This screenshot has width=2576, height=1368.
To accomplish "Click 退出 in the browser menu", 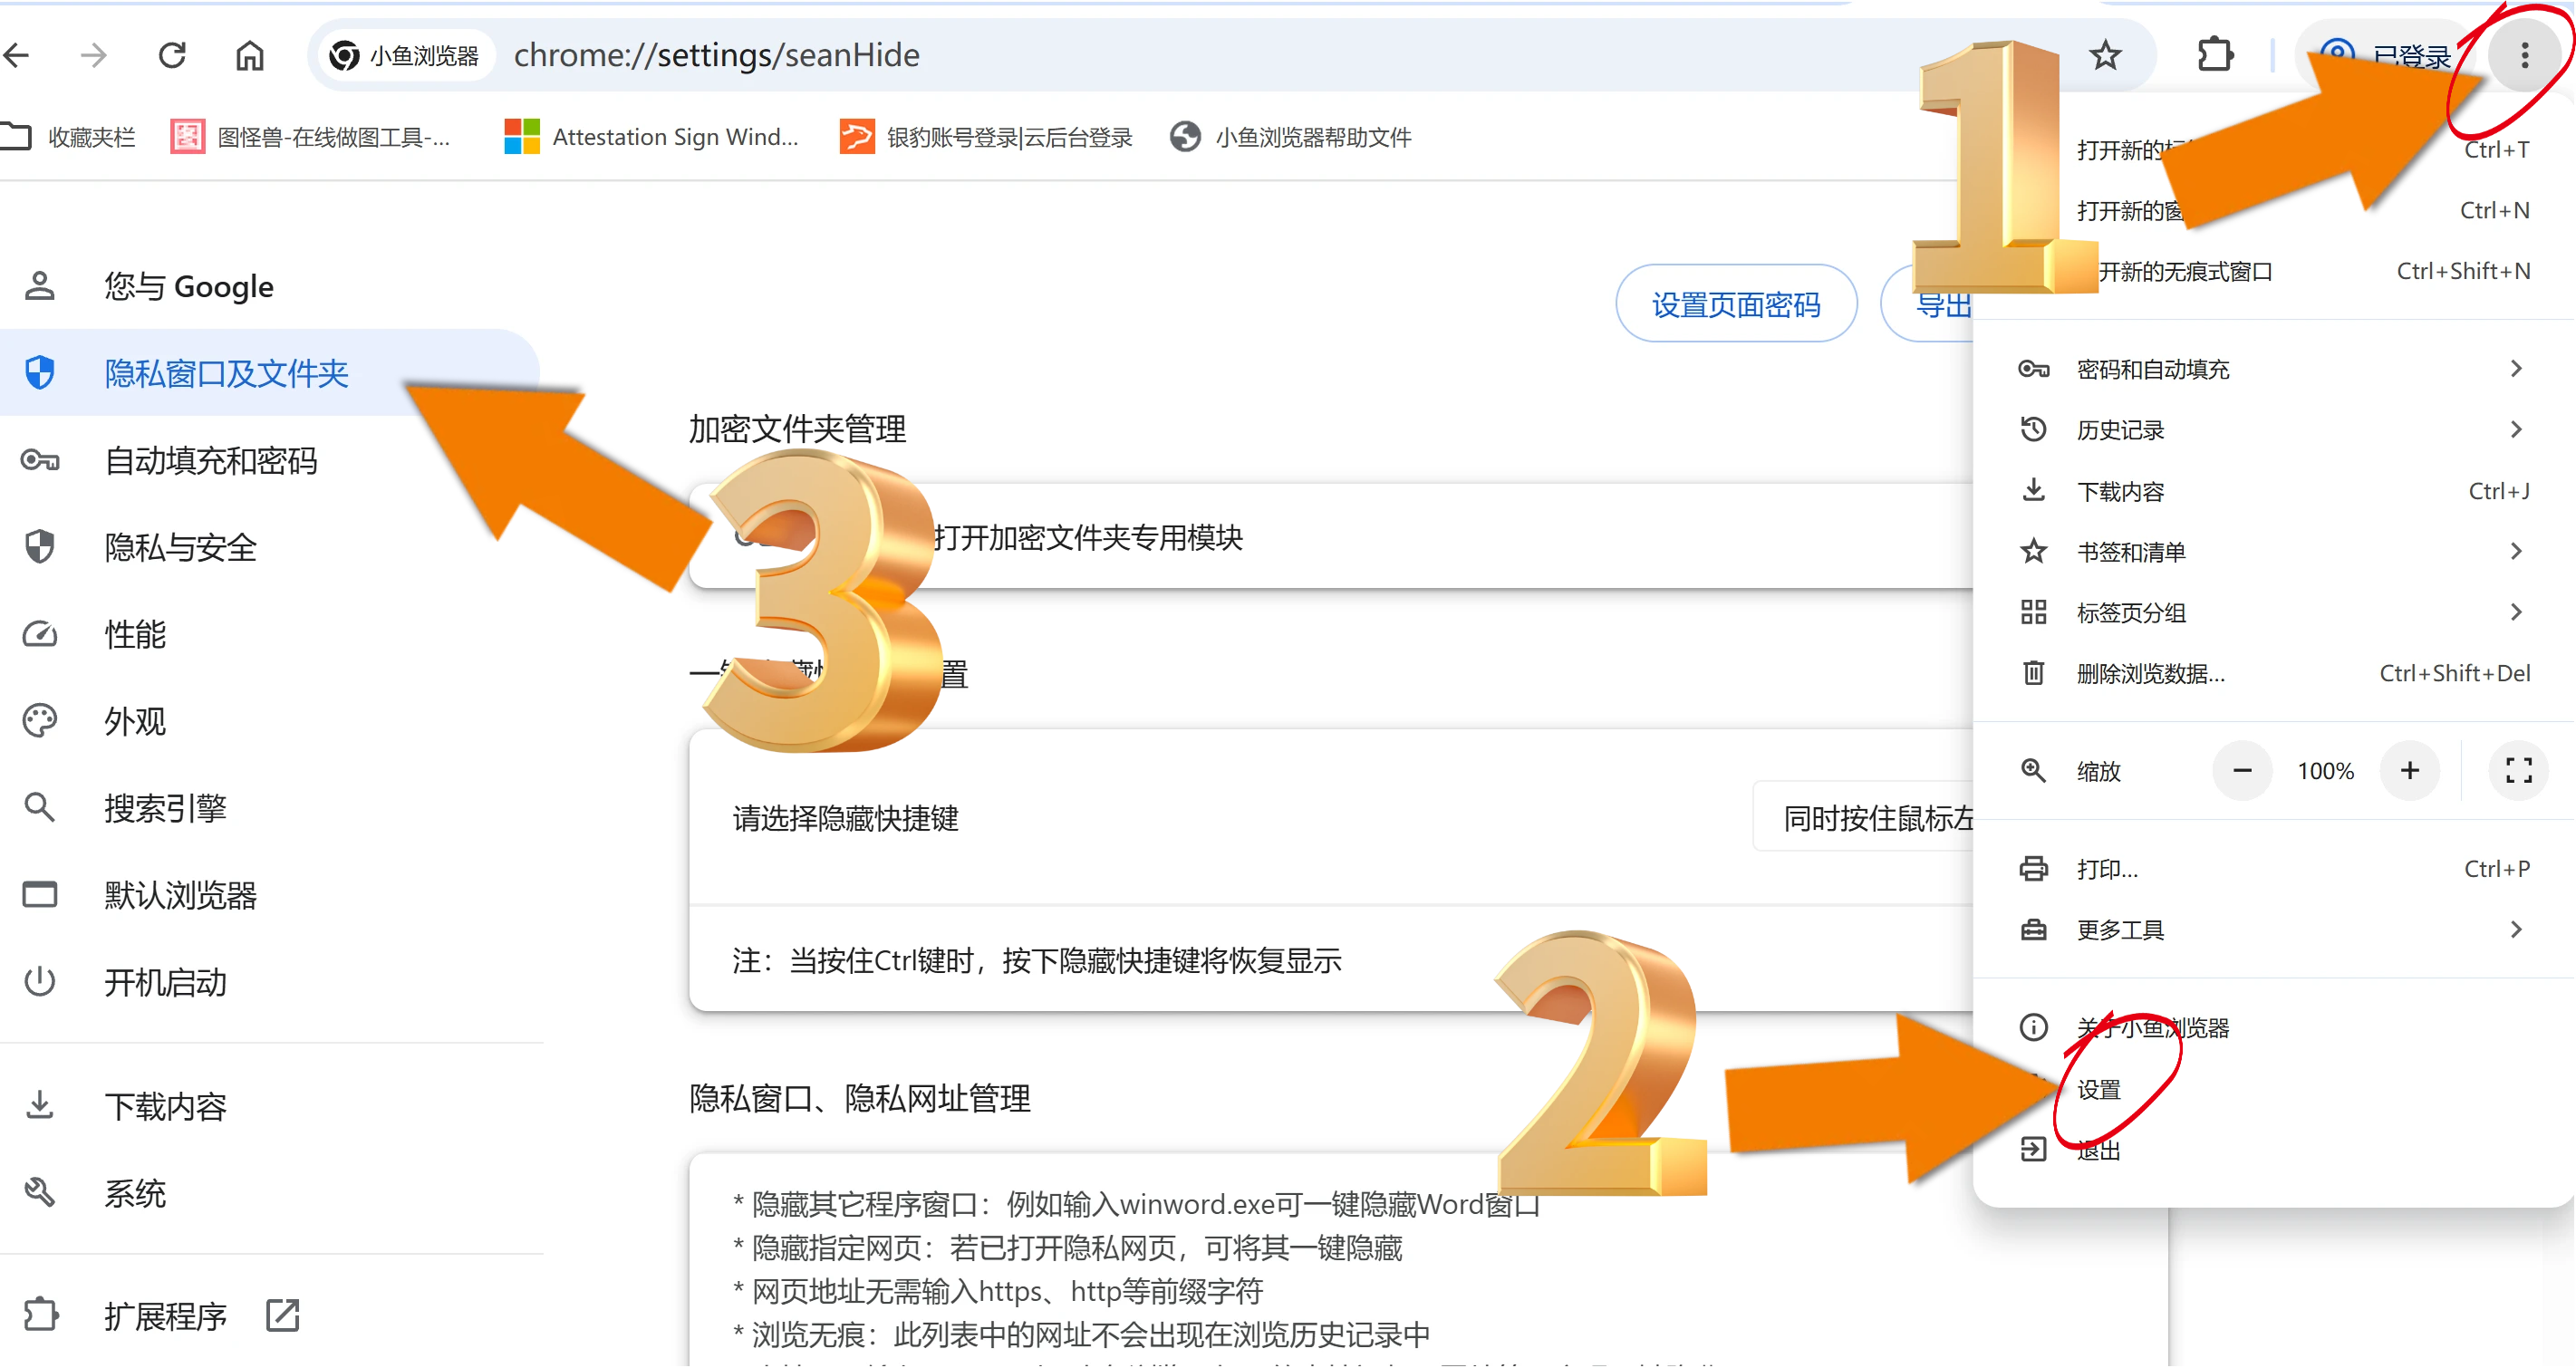I will pos(2274,1150).
